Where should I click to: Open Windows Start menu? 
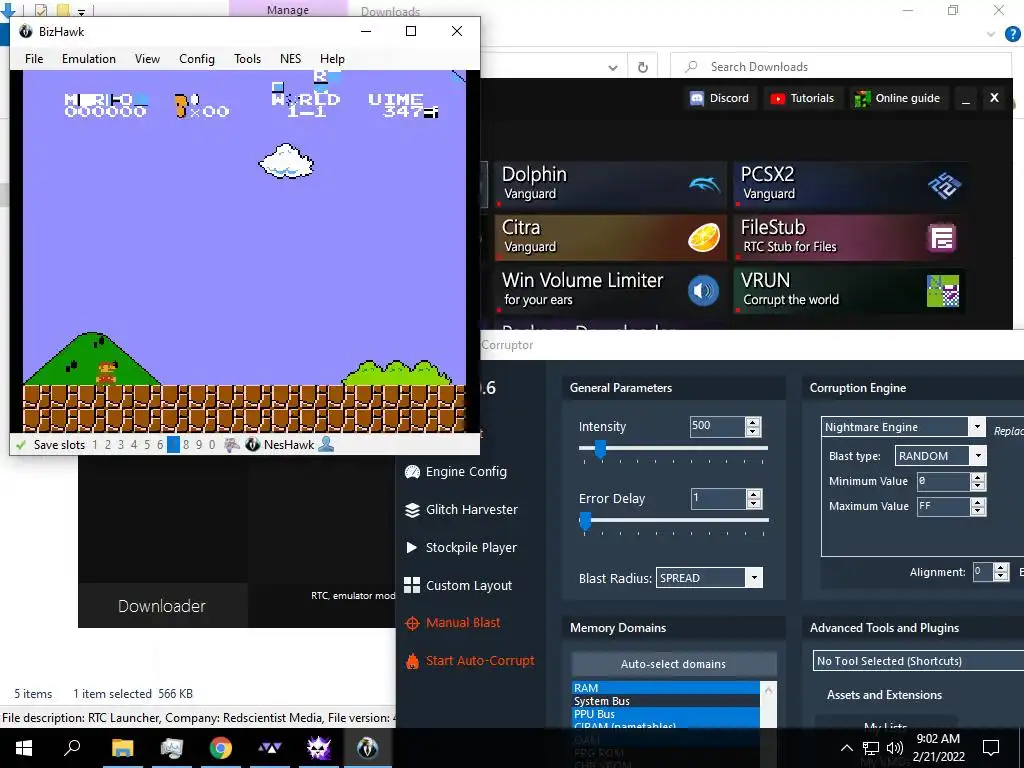coord(24,748)
